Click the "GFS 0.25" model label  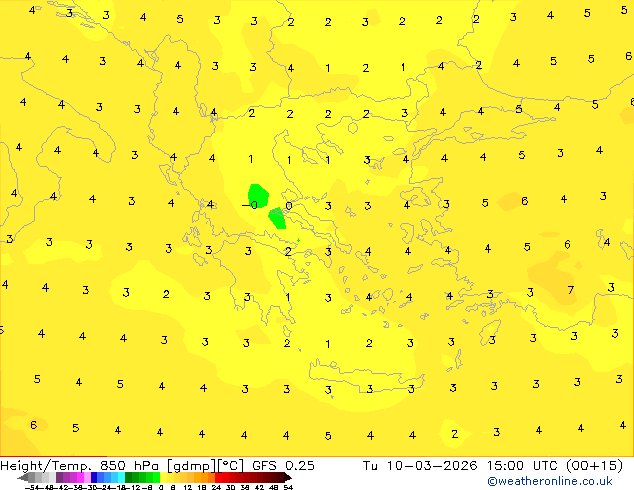click(x=283, y=466)
